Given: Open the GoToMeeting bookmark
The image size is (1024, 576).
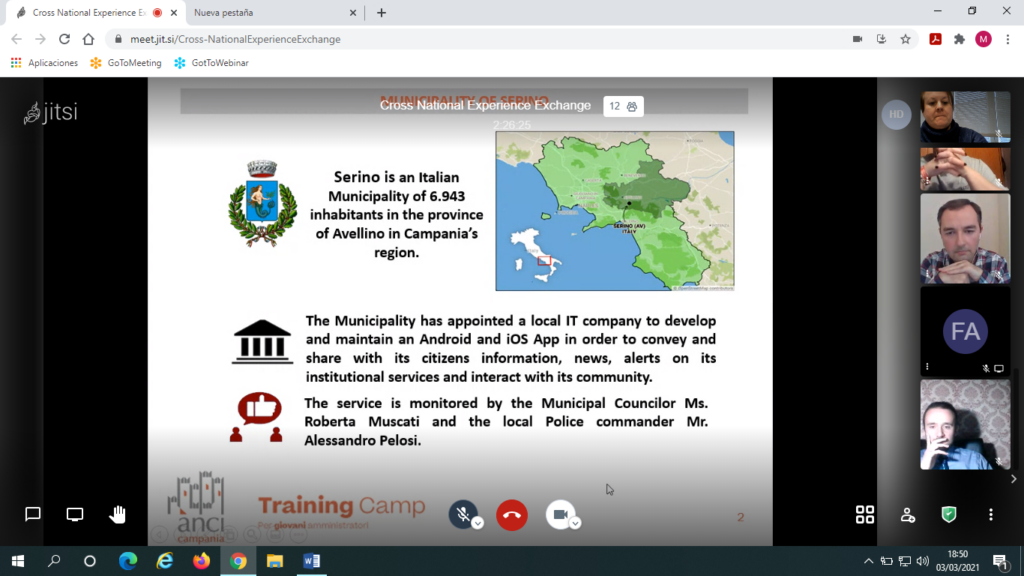Looking at the screenshot, I should pyautogui.click(x=126, y=62).
